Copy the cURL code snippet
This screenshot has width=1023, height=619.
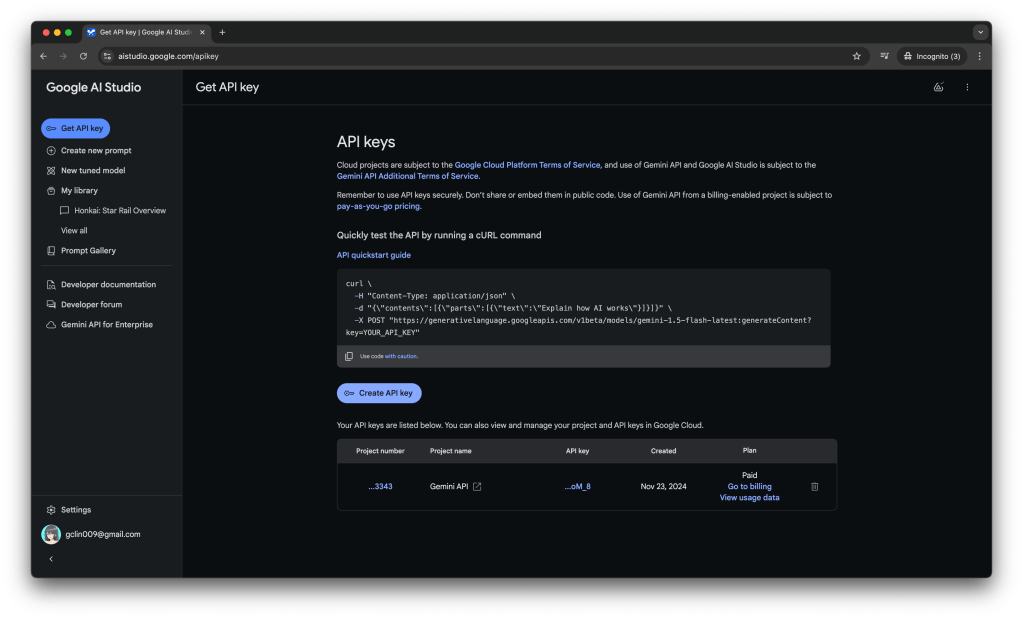click(x=349, y=356)
